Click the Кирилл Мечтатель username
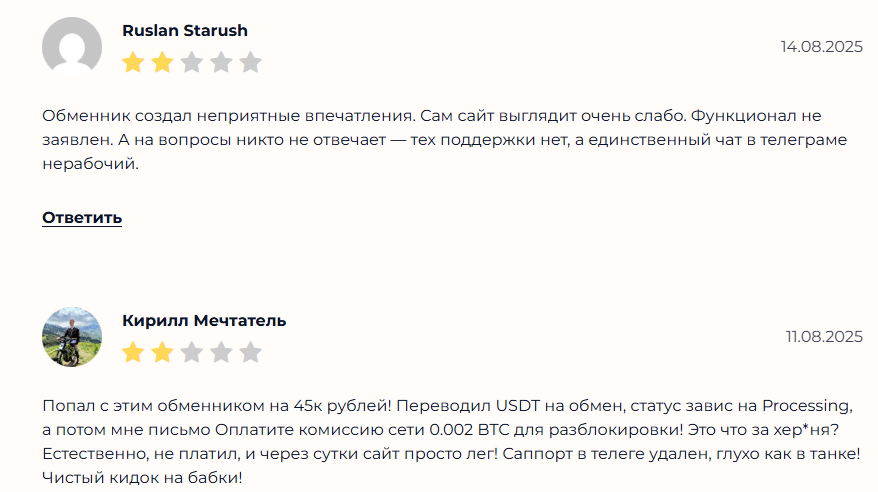The height and width of the screenshot is (492, 878). [204, 321]
